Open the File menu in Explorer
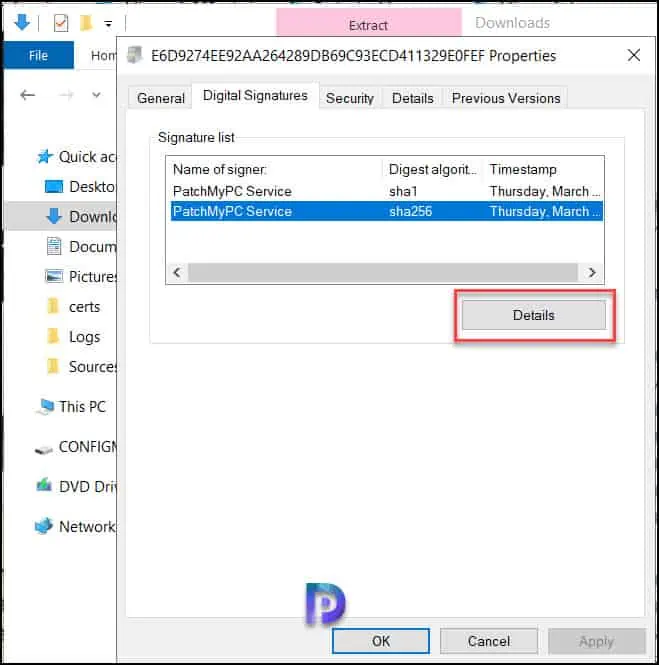Viewport: 659px width, 665px height. (38, 55)
